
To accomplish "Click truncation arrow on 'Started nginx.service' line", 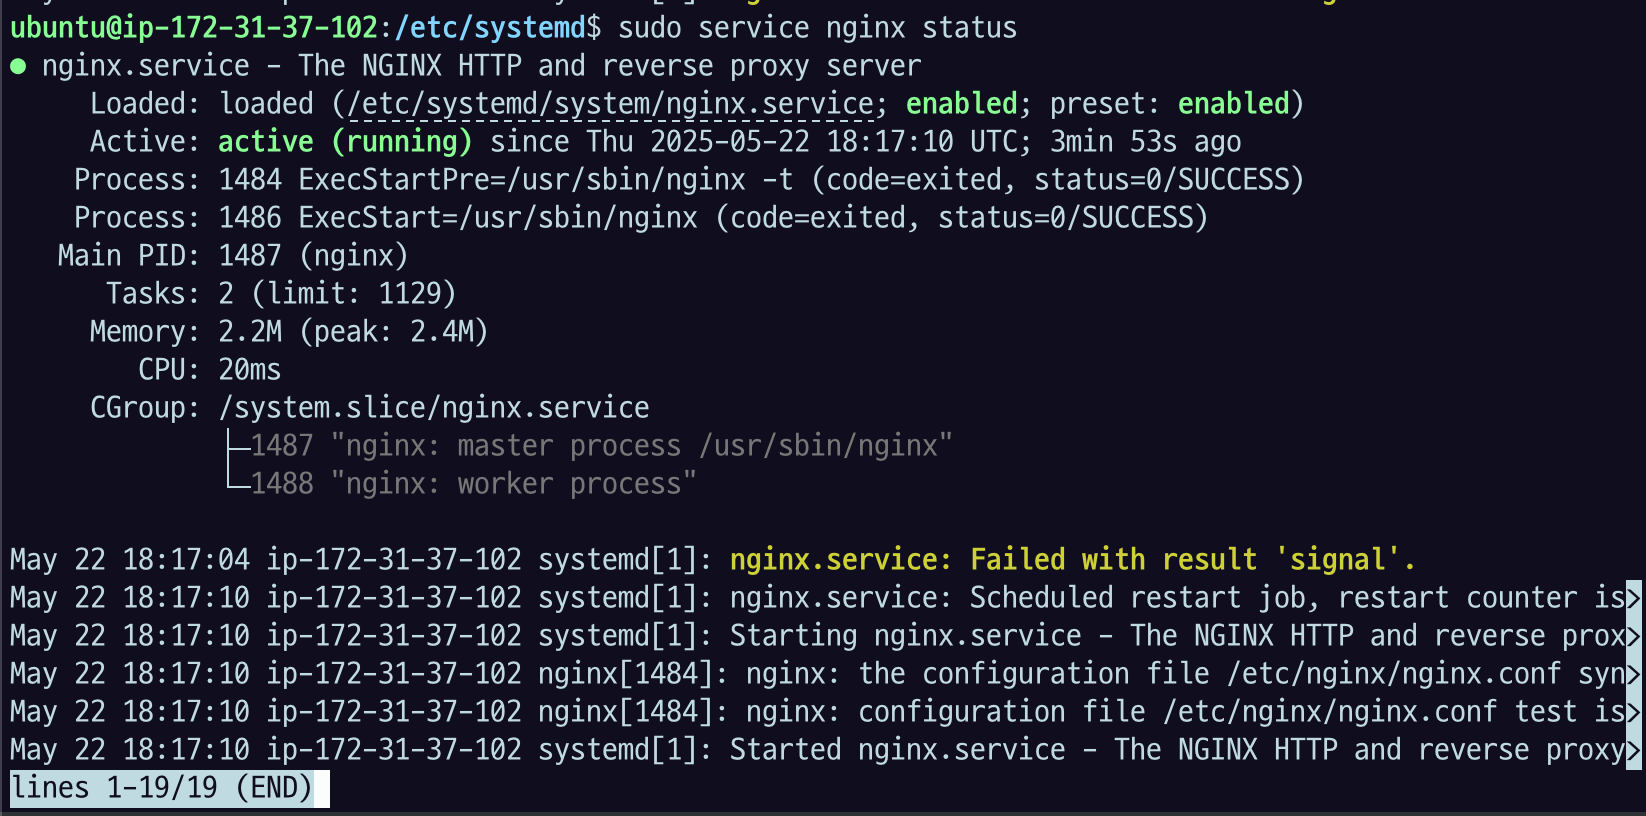I will pyautogui.click(x=1634, y=750).
